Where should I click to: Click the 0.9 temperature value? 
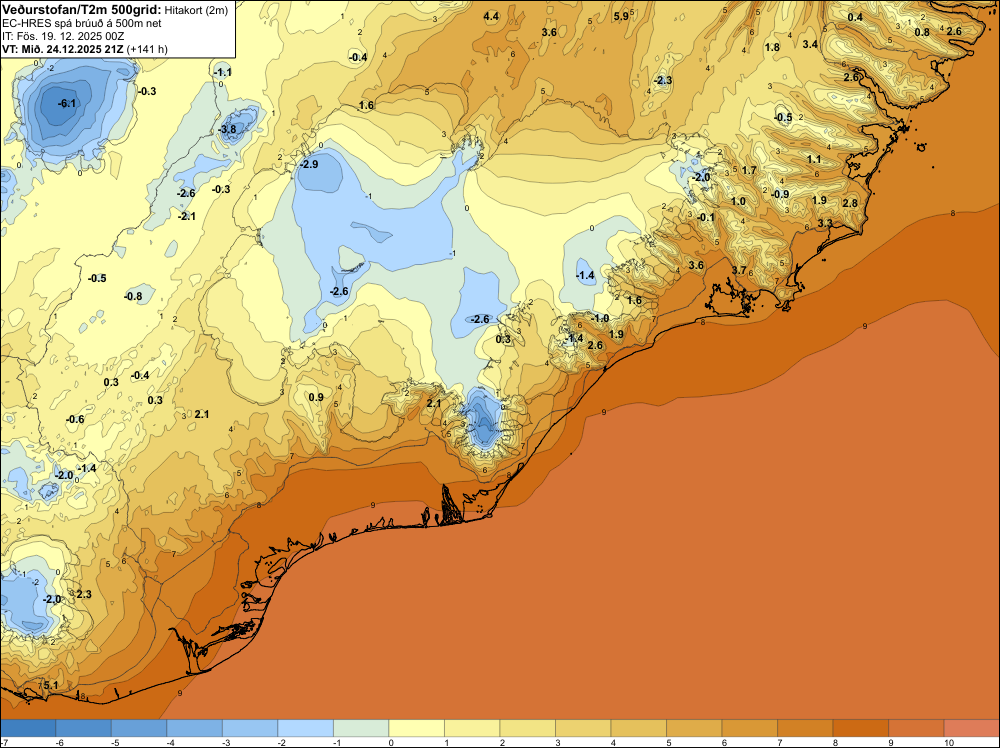pos(316,398)
